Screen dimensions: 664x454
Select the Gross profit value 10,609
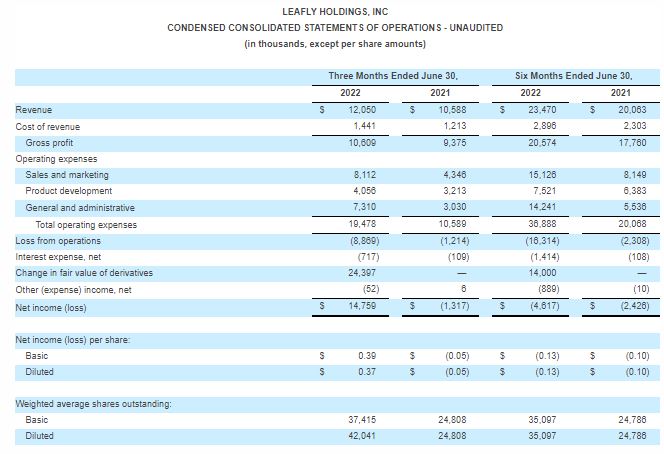[x=363, y=142]
